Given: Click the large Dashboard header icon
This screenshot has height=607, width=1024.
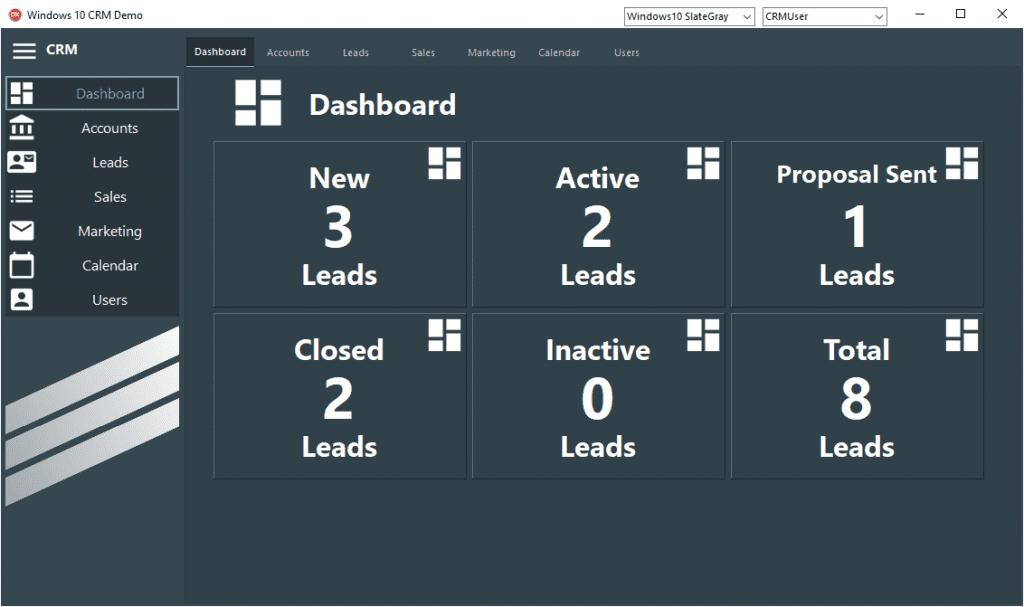Looking at the screenshot, I should click(258, 103).
